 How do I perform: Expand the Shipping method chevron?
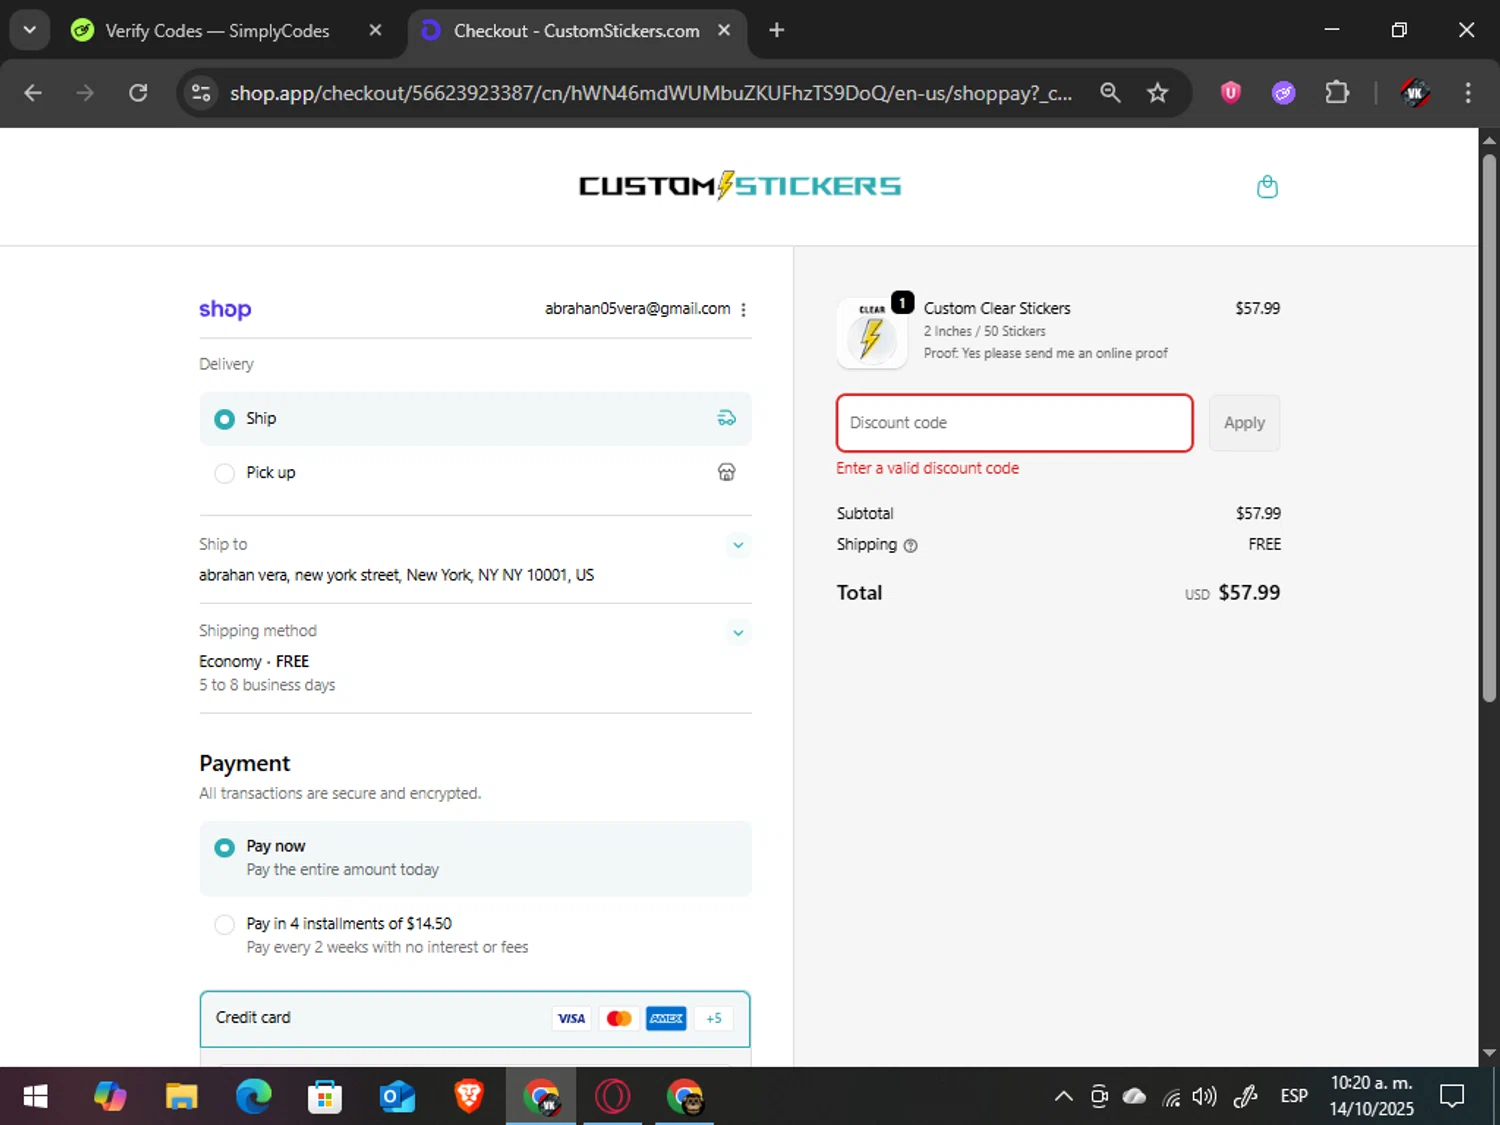coord(738,632)
